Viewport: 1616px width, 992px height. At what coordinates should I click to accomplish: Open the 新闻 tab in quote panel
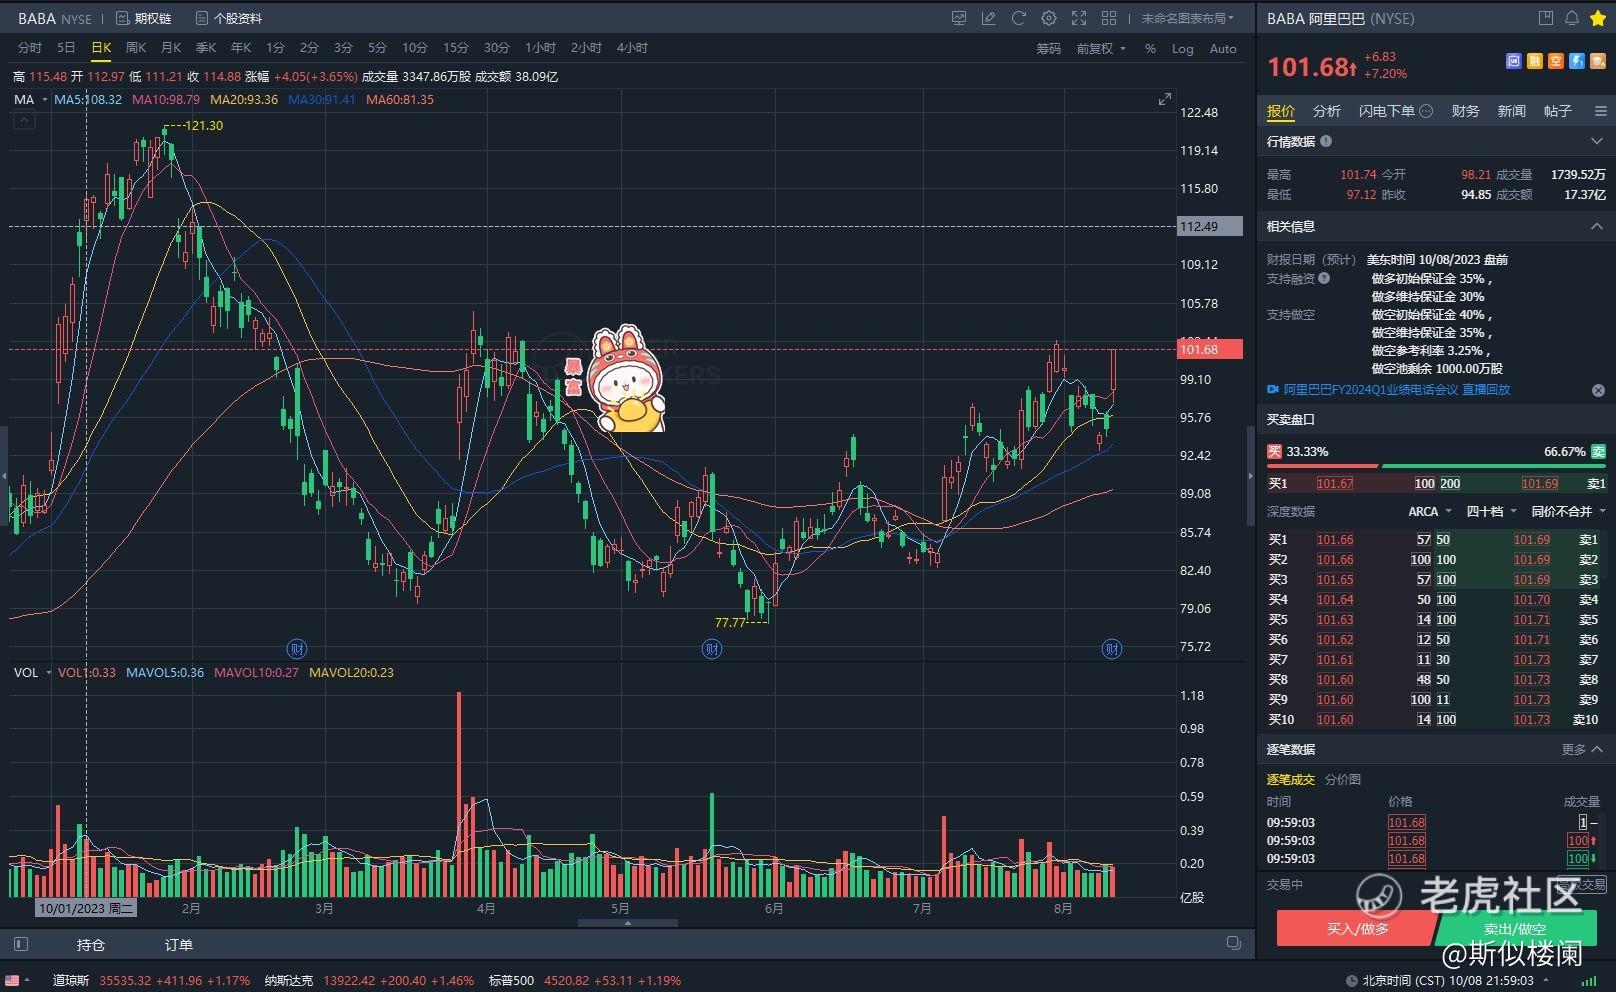coord(1512,111)
